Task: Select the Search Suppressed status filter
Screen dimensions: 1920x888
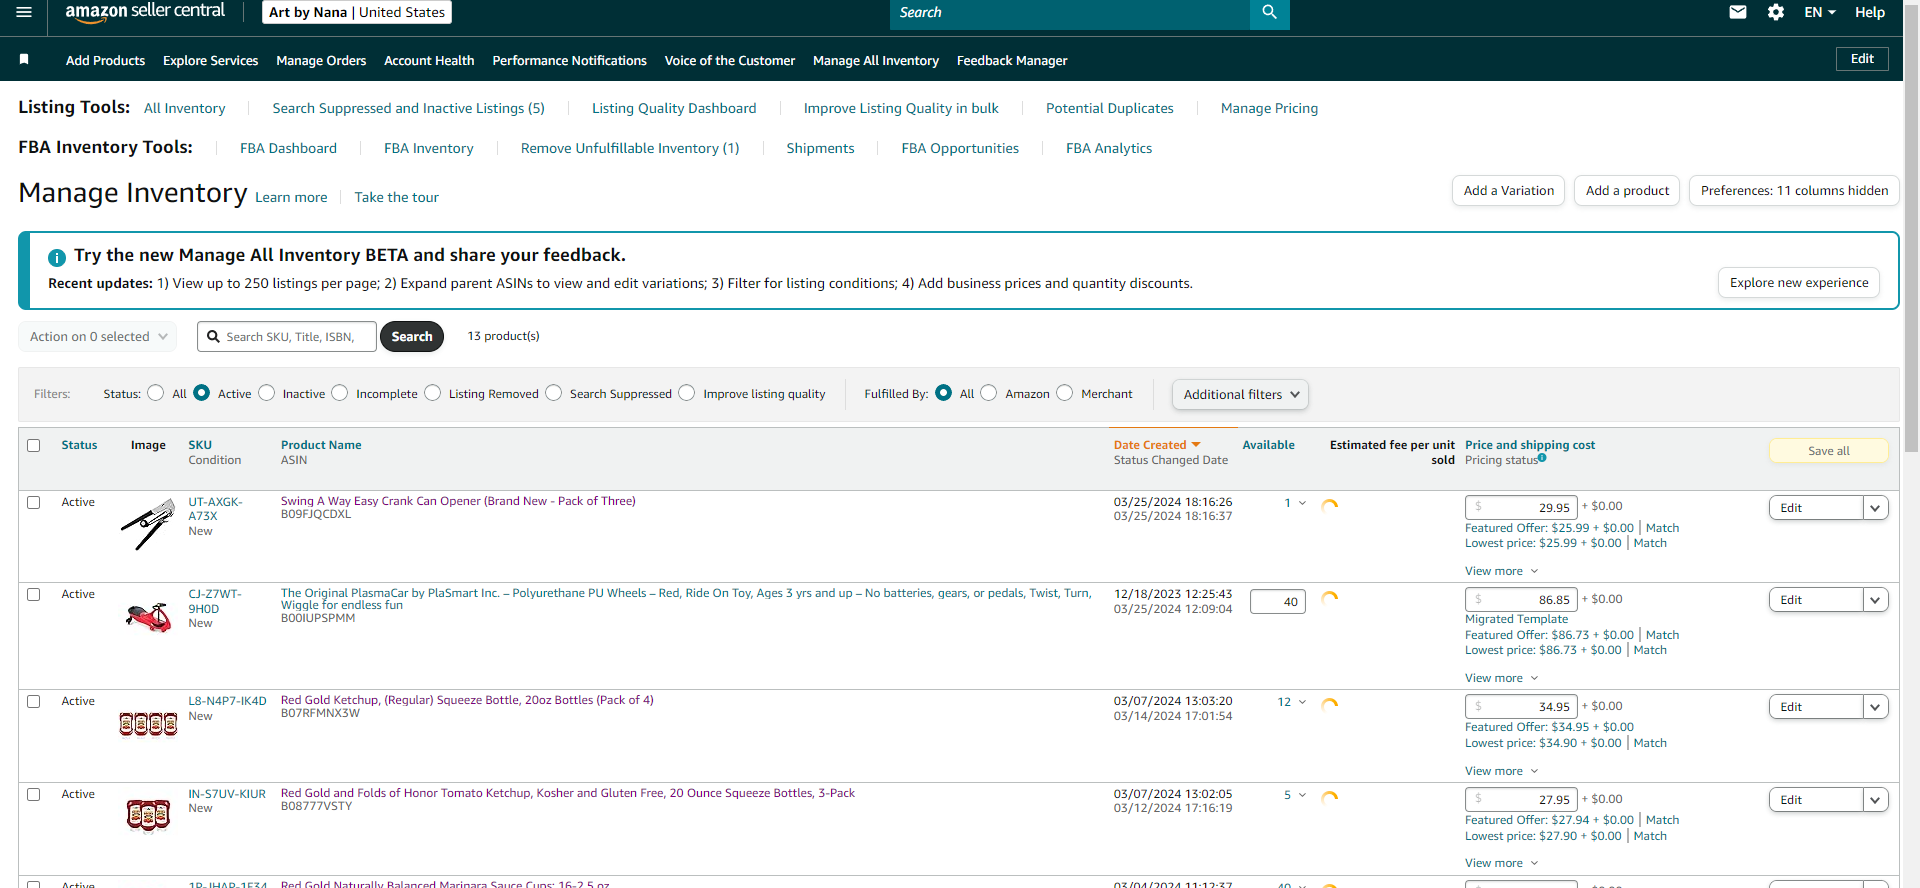Action: [554, 393]
